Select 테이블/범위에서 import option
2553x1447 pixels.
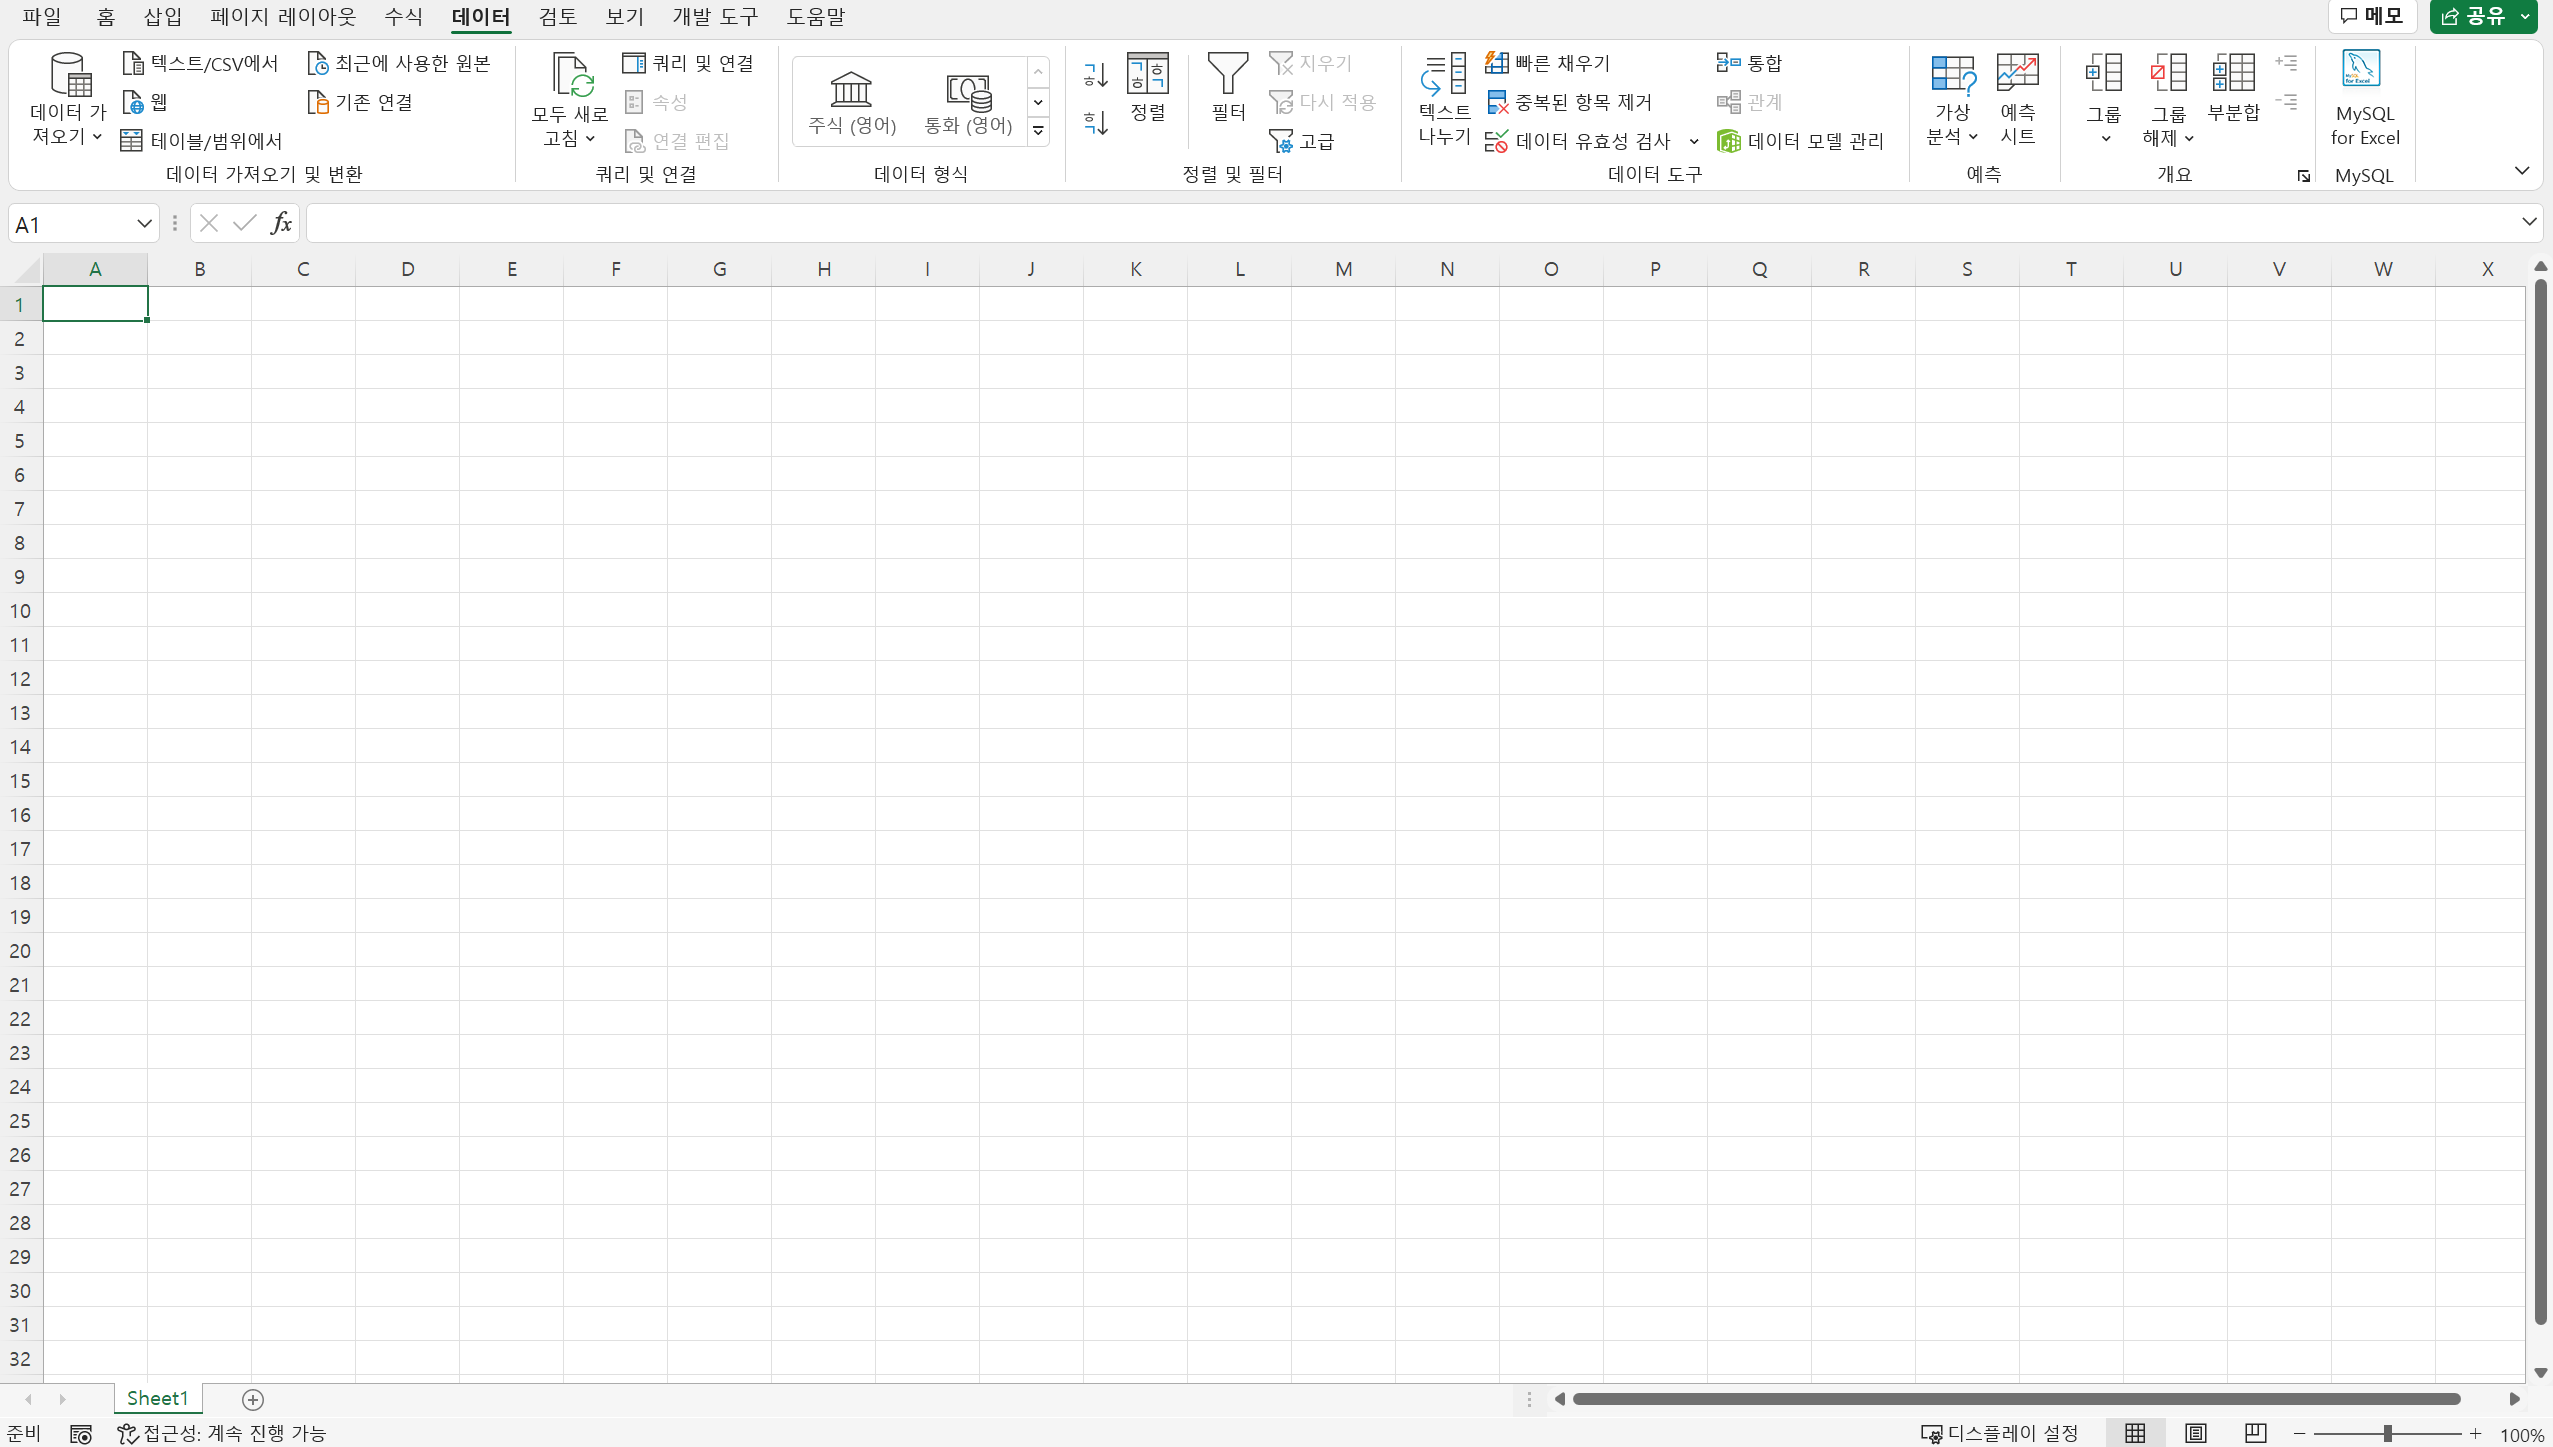201,141
